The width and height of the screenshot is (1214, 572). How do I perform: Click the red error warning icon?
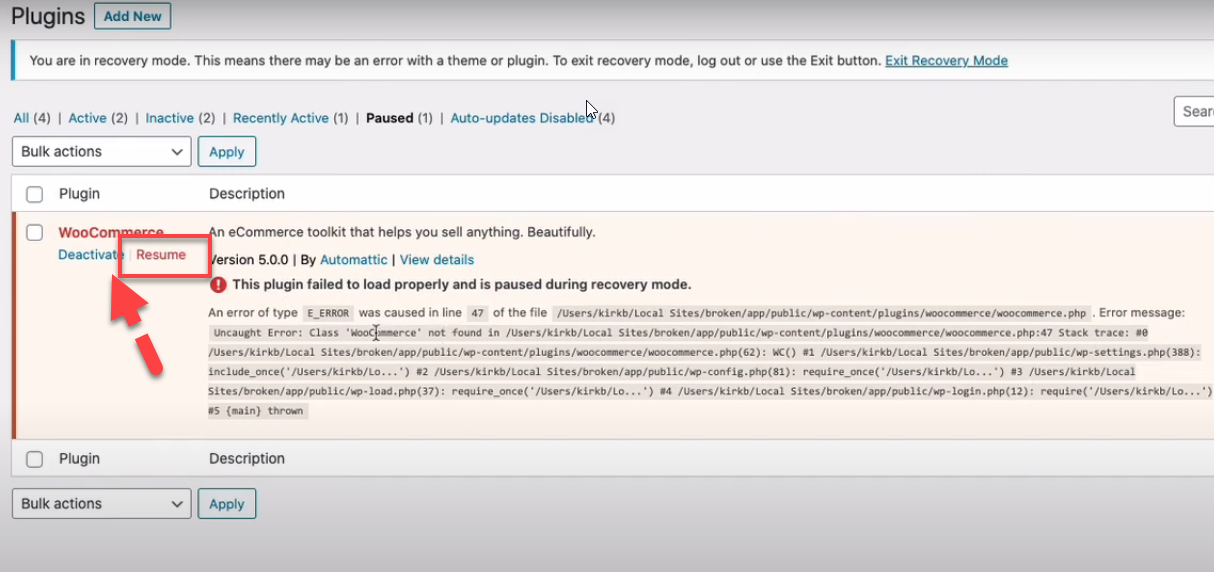pyautogui.click(x=218, y=284)
